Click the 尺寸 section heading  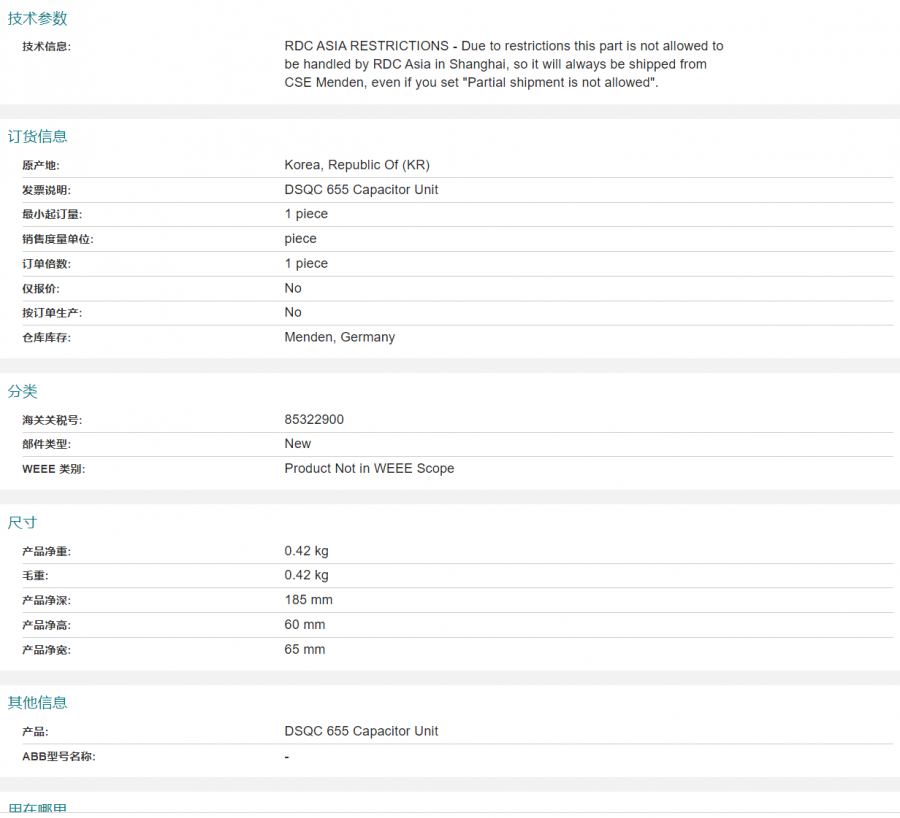tap(22, 522)
